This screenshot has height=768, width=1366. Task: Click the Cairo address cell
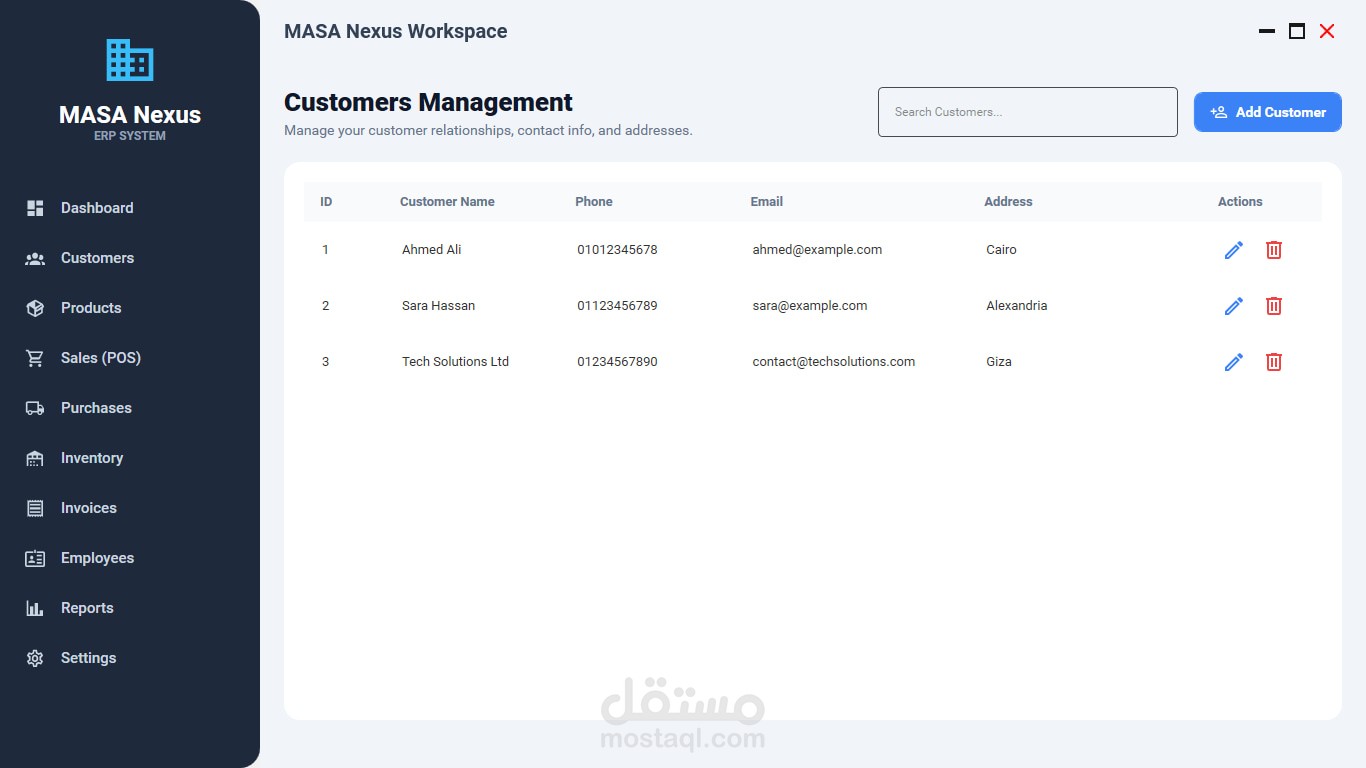tap(1001, 250)
